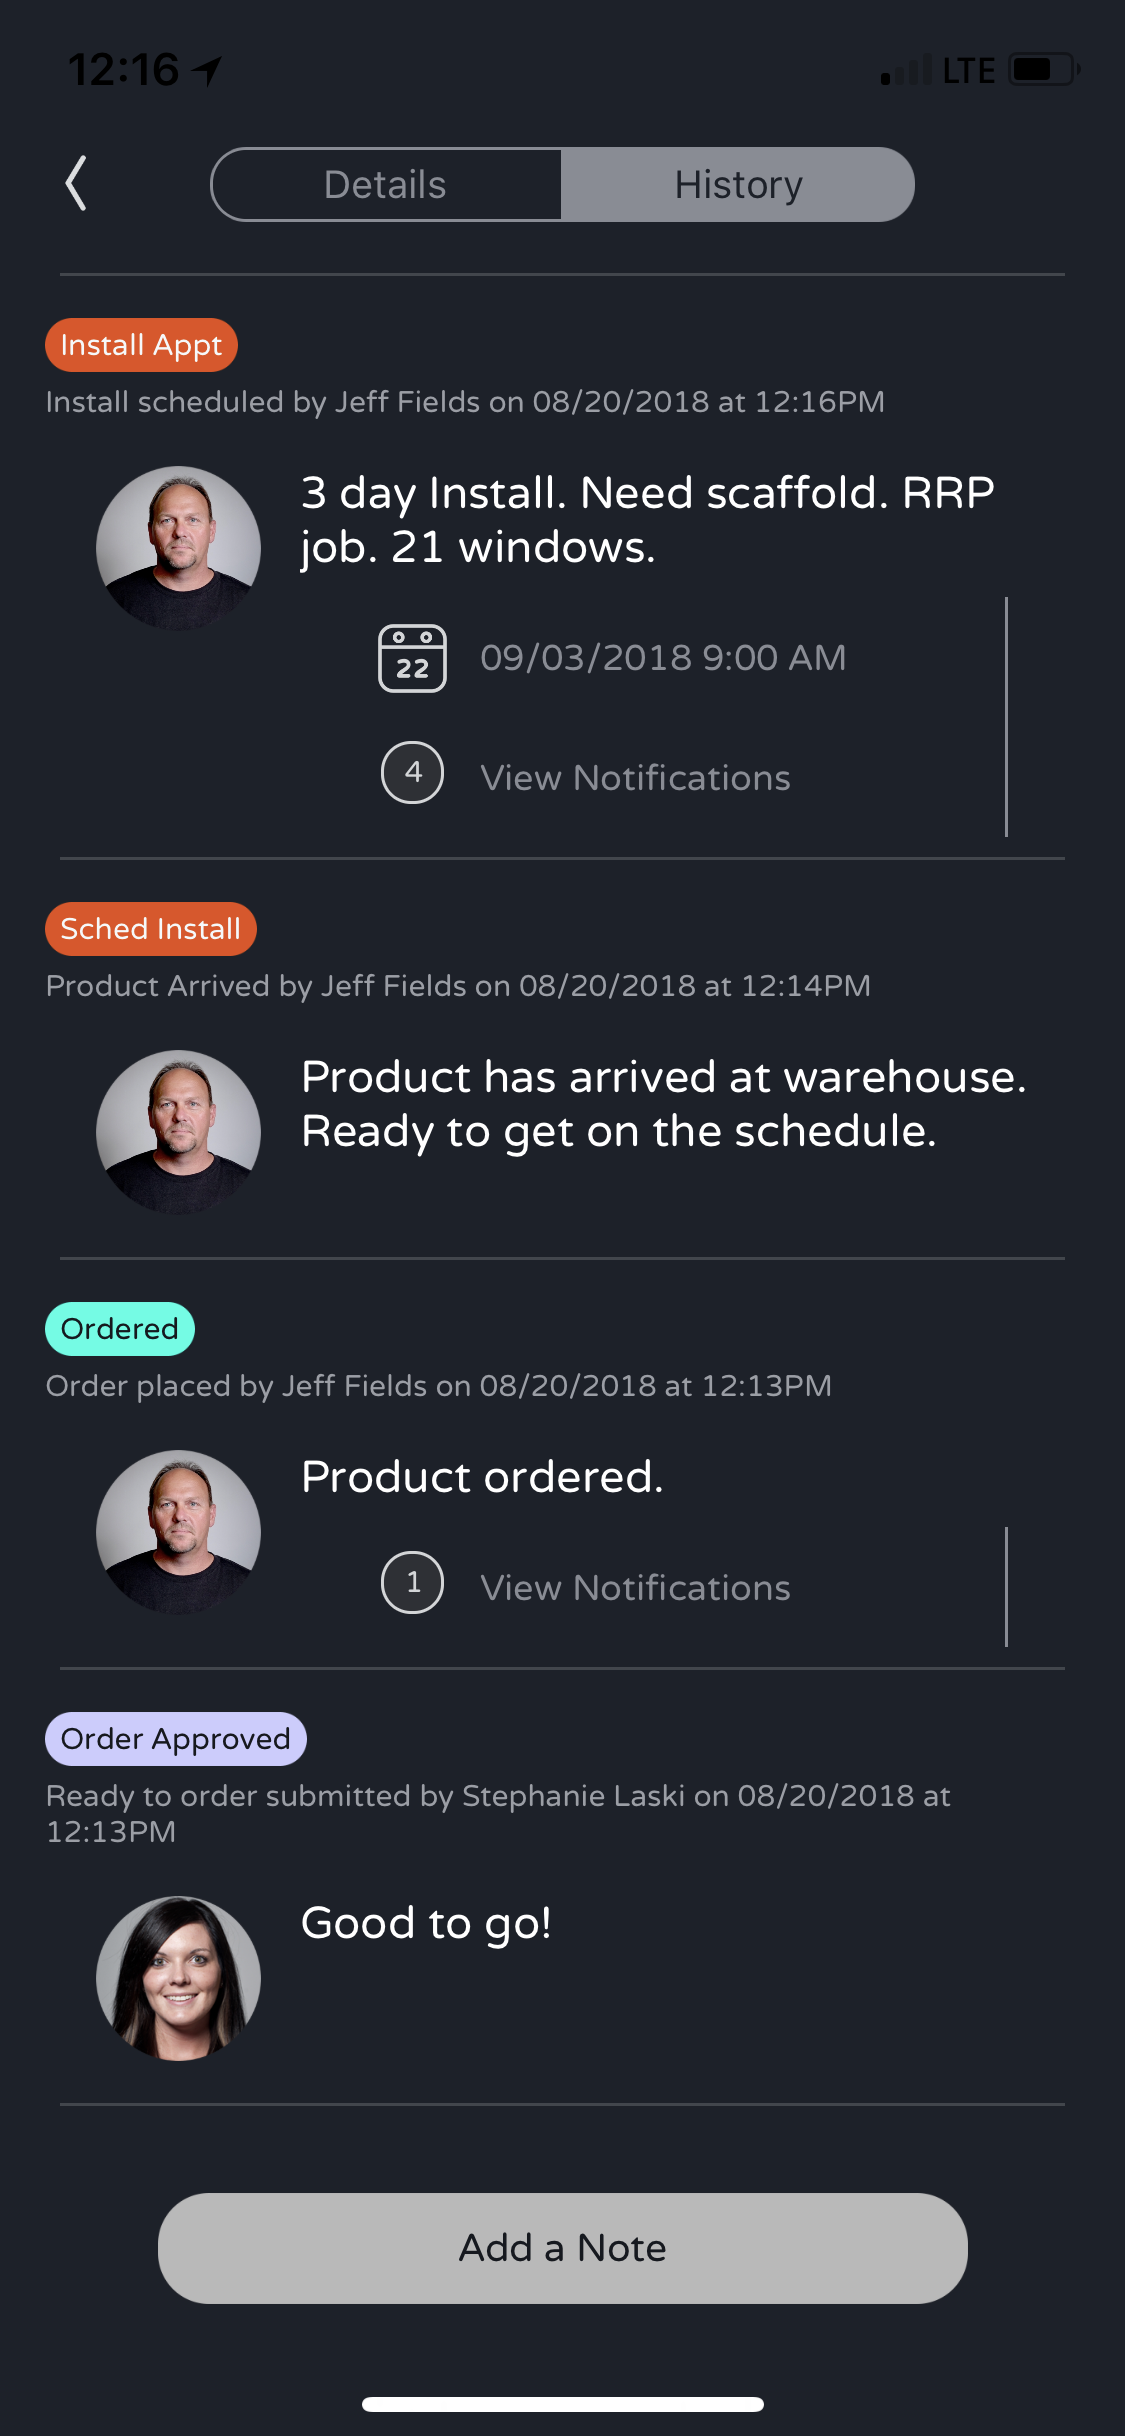Tap the circled 1 notifications badge
The width and height of the screenshot is (1125, 2436).
pyautogui.click(x=412, y=1583)
